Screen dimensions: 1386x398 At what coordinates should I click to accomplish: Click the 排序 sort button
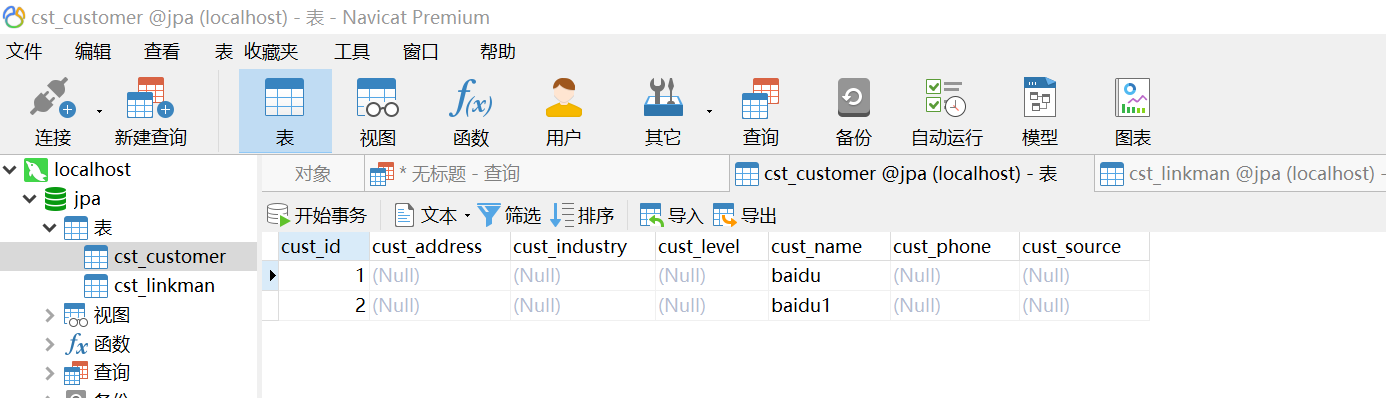tap(583, 215)
